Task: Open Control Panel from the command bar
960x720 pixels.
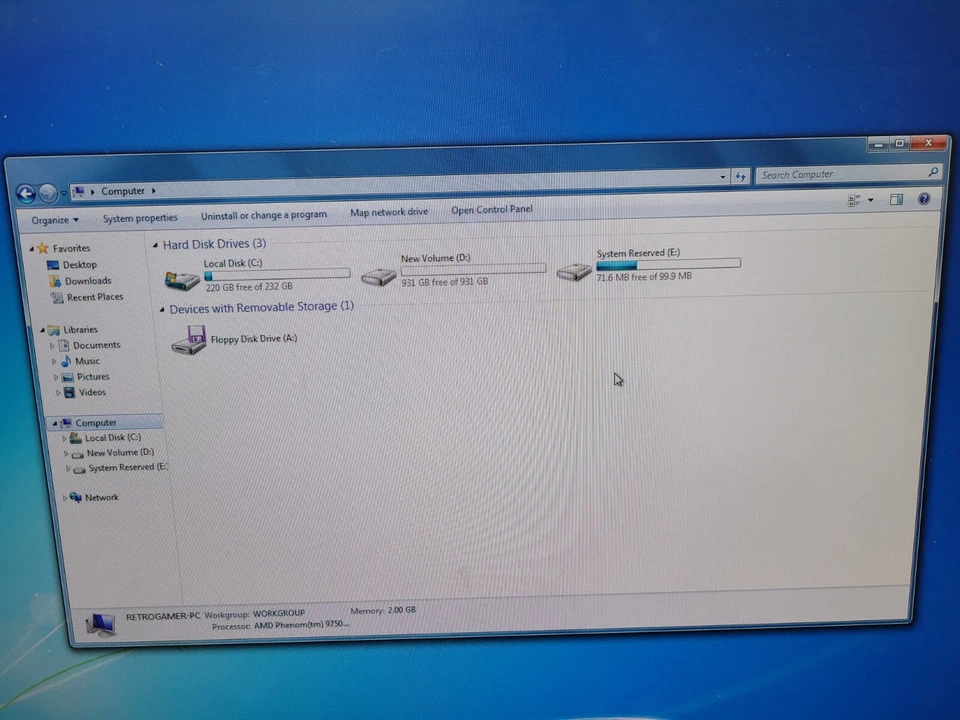Action: point(491,210)
